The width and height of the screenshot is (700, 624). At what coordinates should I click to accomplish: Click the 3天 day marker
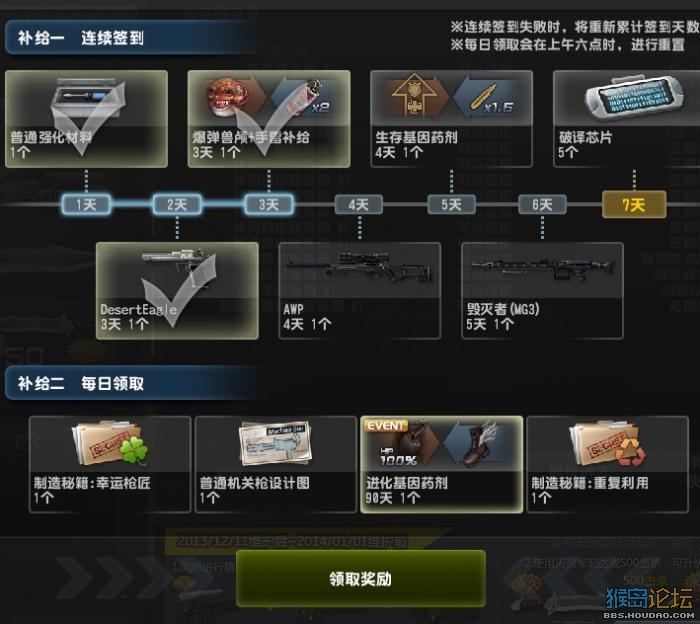(x=269, y=205)
